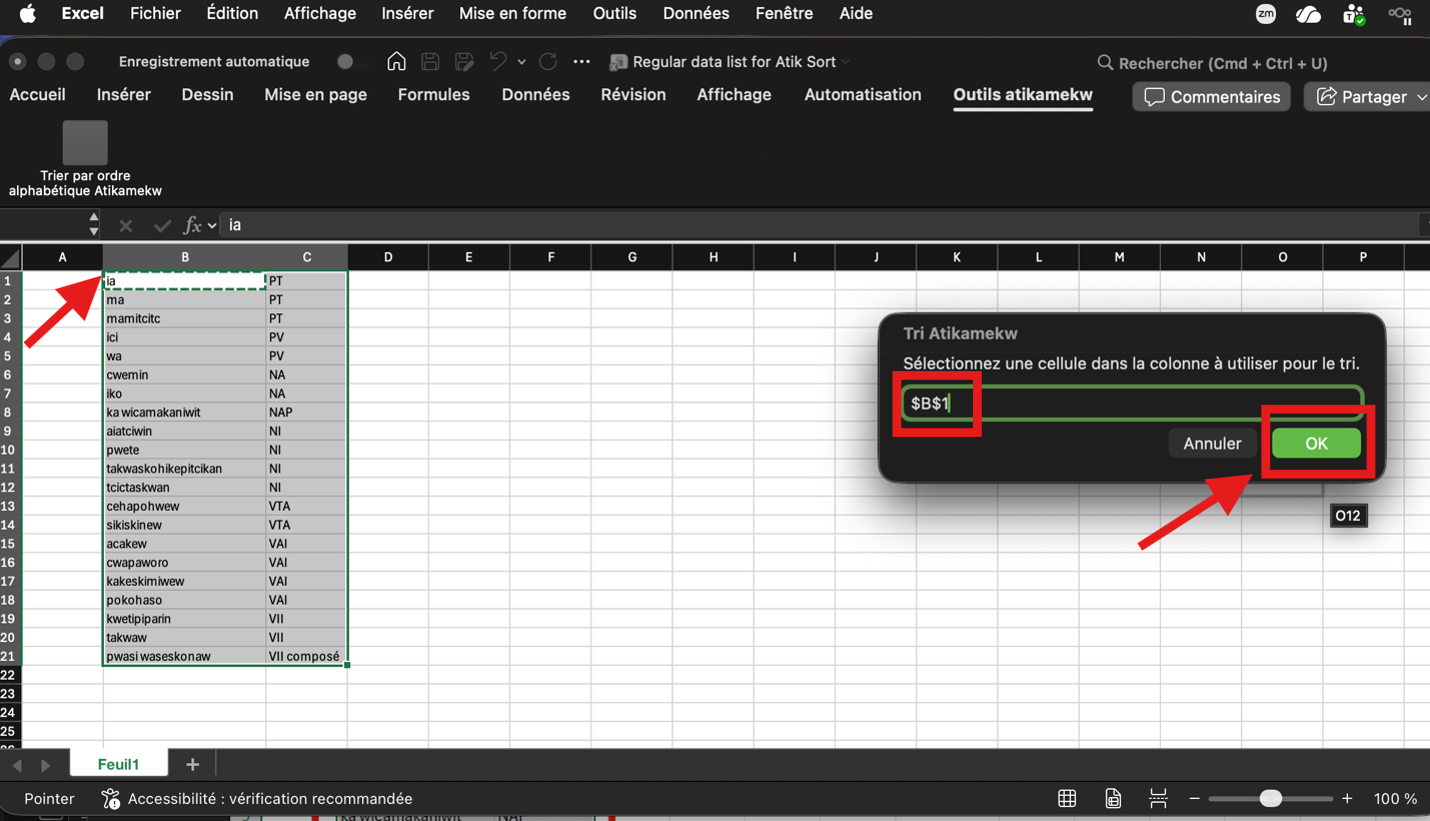Click the Save floppy disk icon
The image size is (1430, 821).
[430, 61]
